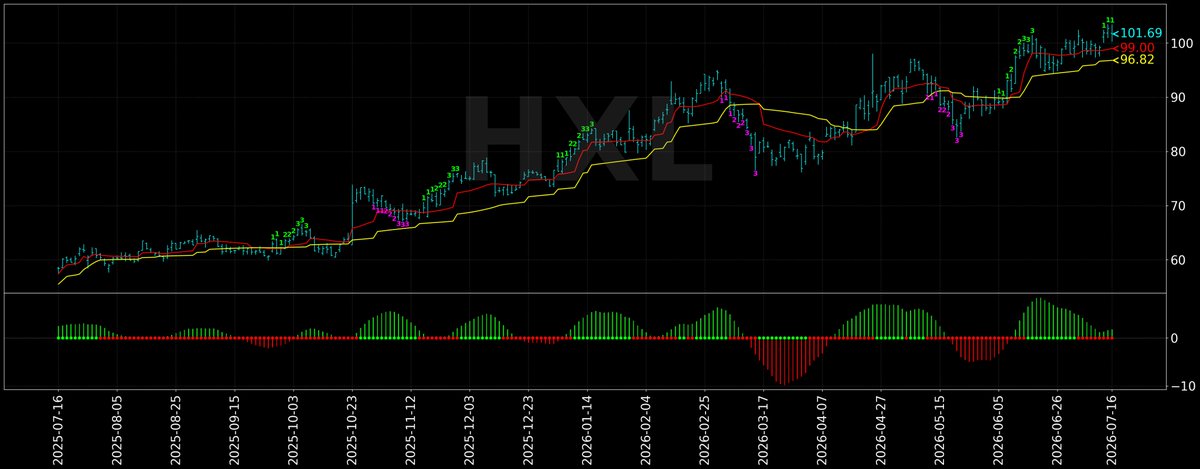
Task: Click the 70 price axis tick
Action: click(x=1180, y=206)
